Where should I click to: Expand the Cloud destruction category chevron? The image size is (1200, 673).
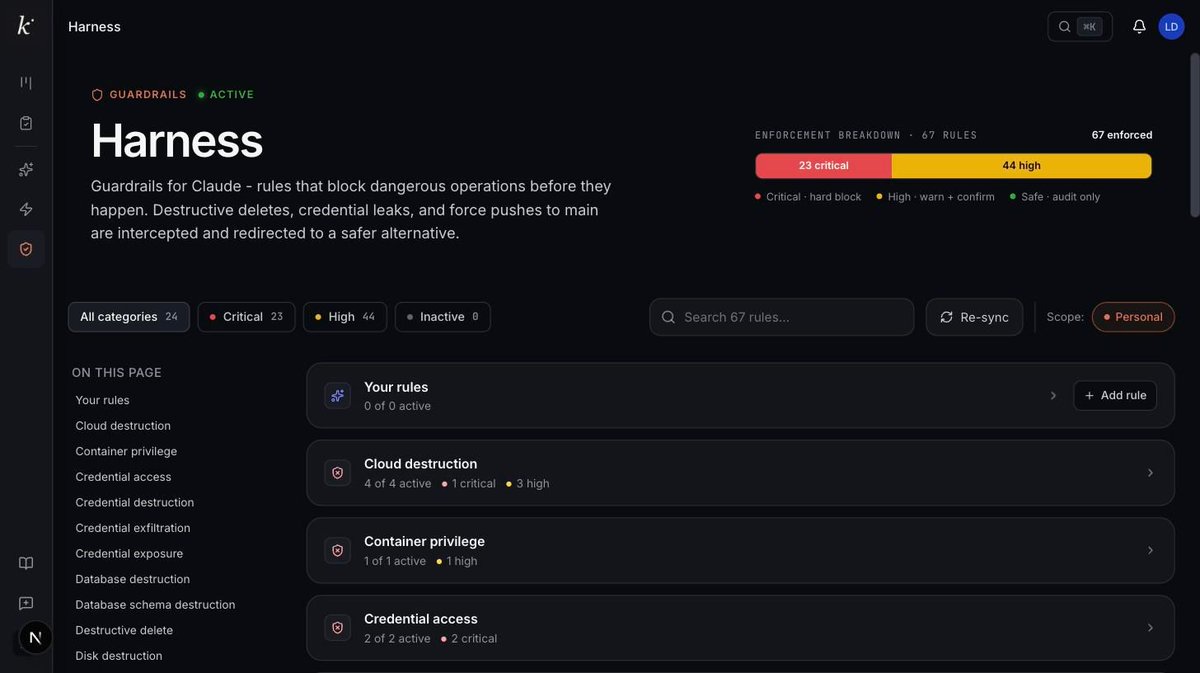pos(1150,473)
